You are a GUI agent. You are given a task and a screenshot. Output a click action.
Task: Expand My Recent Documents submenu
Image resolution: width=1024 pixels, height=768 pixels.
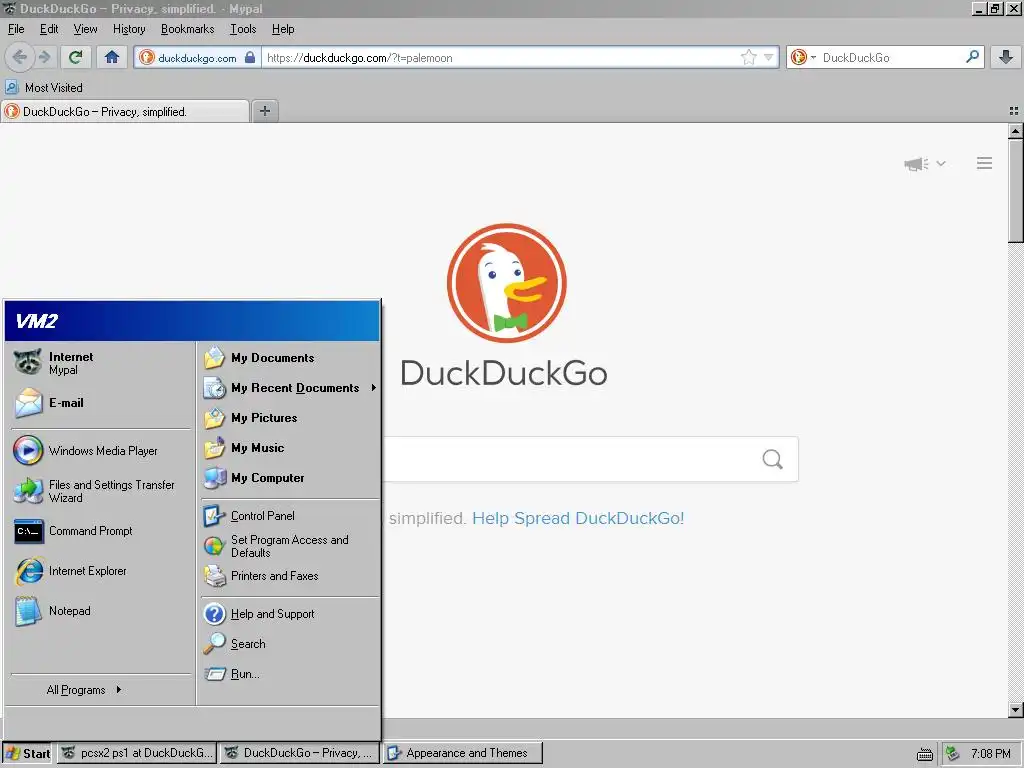click(x=290, y=388)
